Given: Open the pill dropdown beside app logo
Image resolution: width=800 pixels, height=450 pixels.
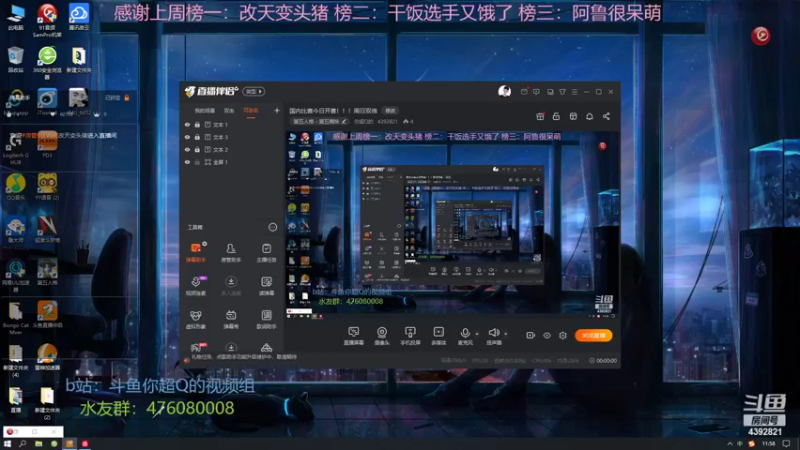Looking at the screenshot, I should pos(254,91).
